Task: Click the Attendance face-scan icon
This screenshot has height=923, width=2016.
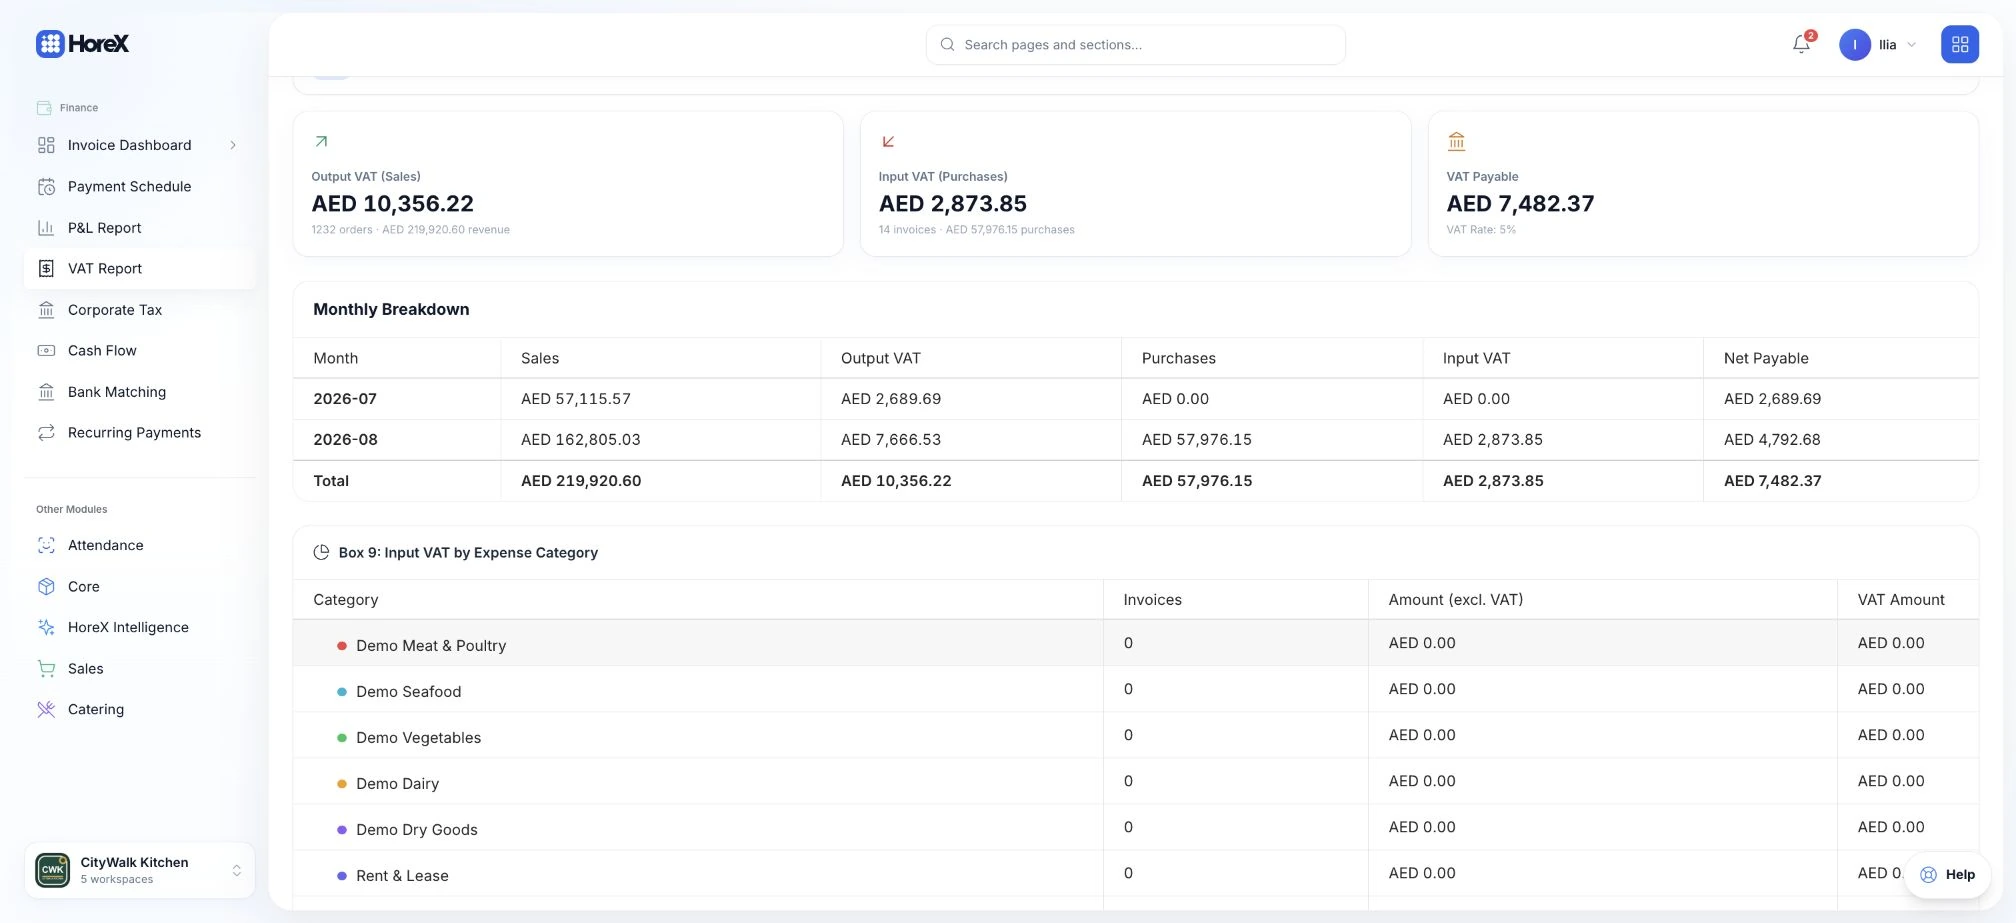Action: pos(46,546)
